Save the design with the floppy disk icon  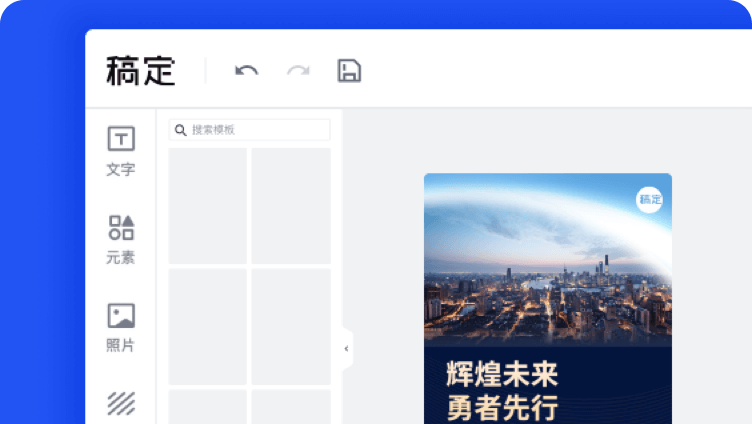[x=349, y=70]
